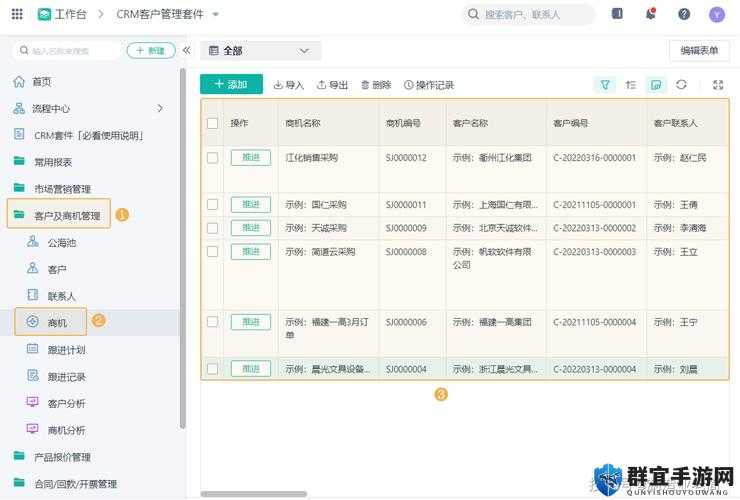Click the filter funnel icon
740x500 pixels.
[x=605, y=85]
